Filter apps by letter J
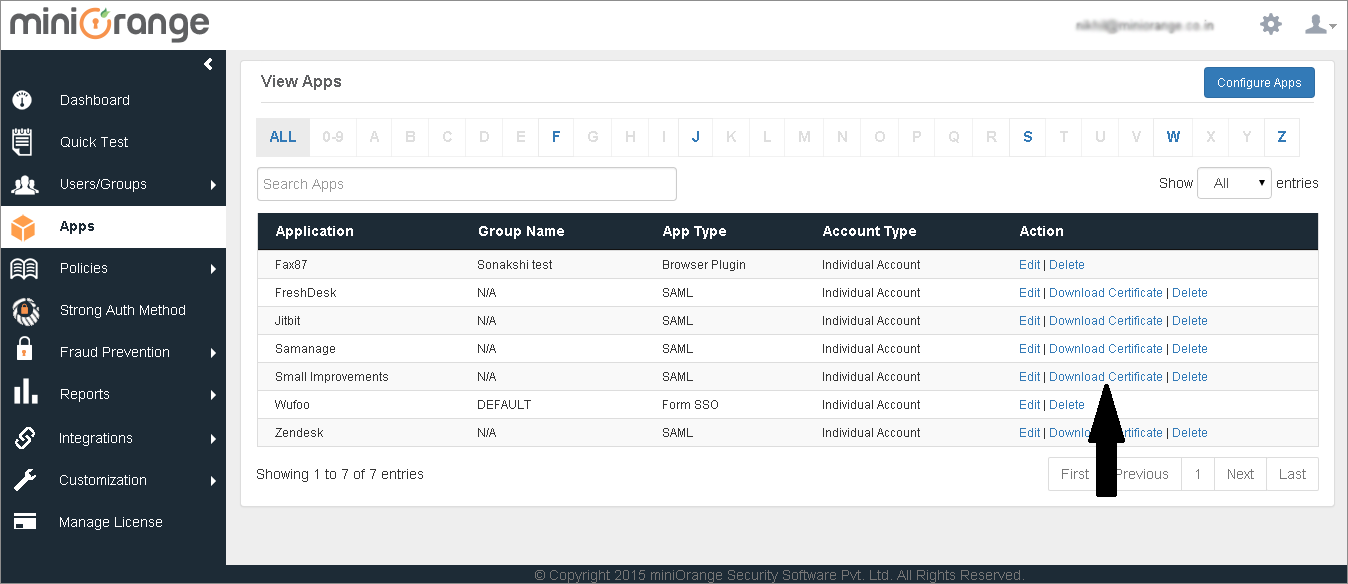 (x=695, y=137)
